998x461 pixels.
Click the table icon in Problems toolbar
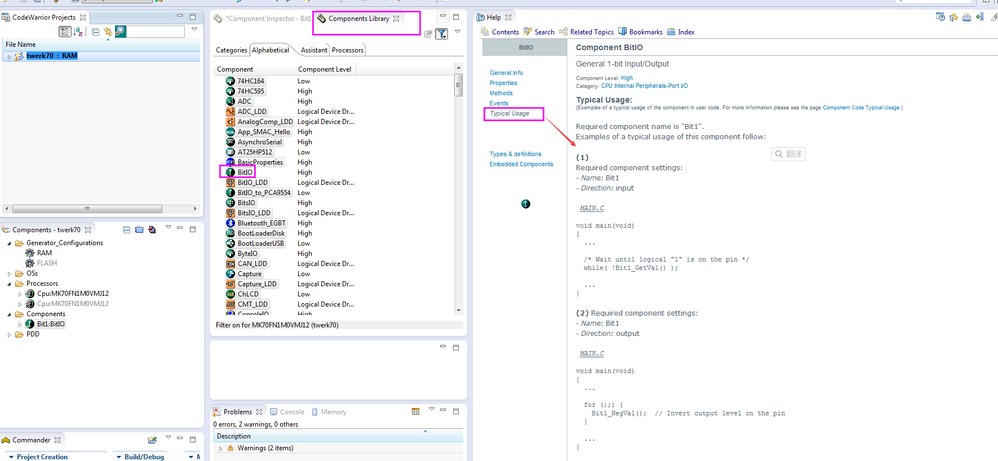(x=416, y=411)
